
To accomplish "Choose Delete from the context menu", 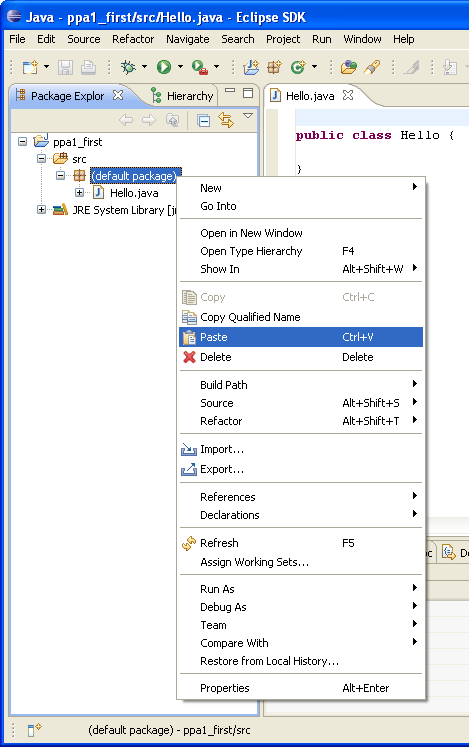I will pos(301,357).
